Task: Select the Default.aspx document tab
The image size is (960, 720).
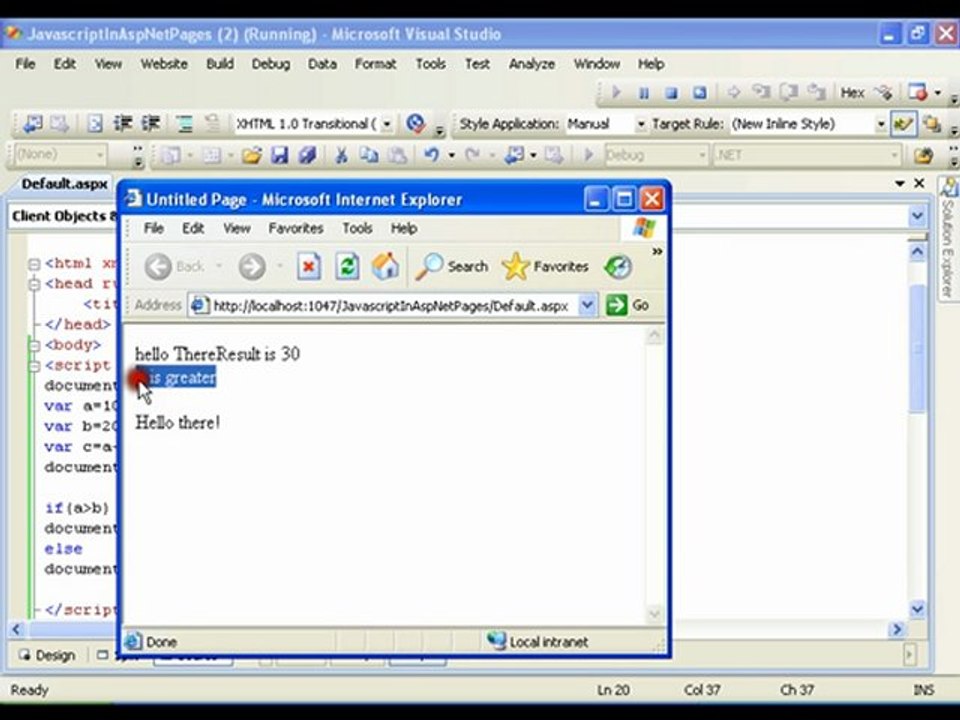Action: click(x=64, y=184)
